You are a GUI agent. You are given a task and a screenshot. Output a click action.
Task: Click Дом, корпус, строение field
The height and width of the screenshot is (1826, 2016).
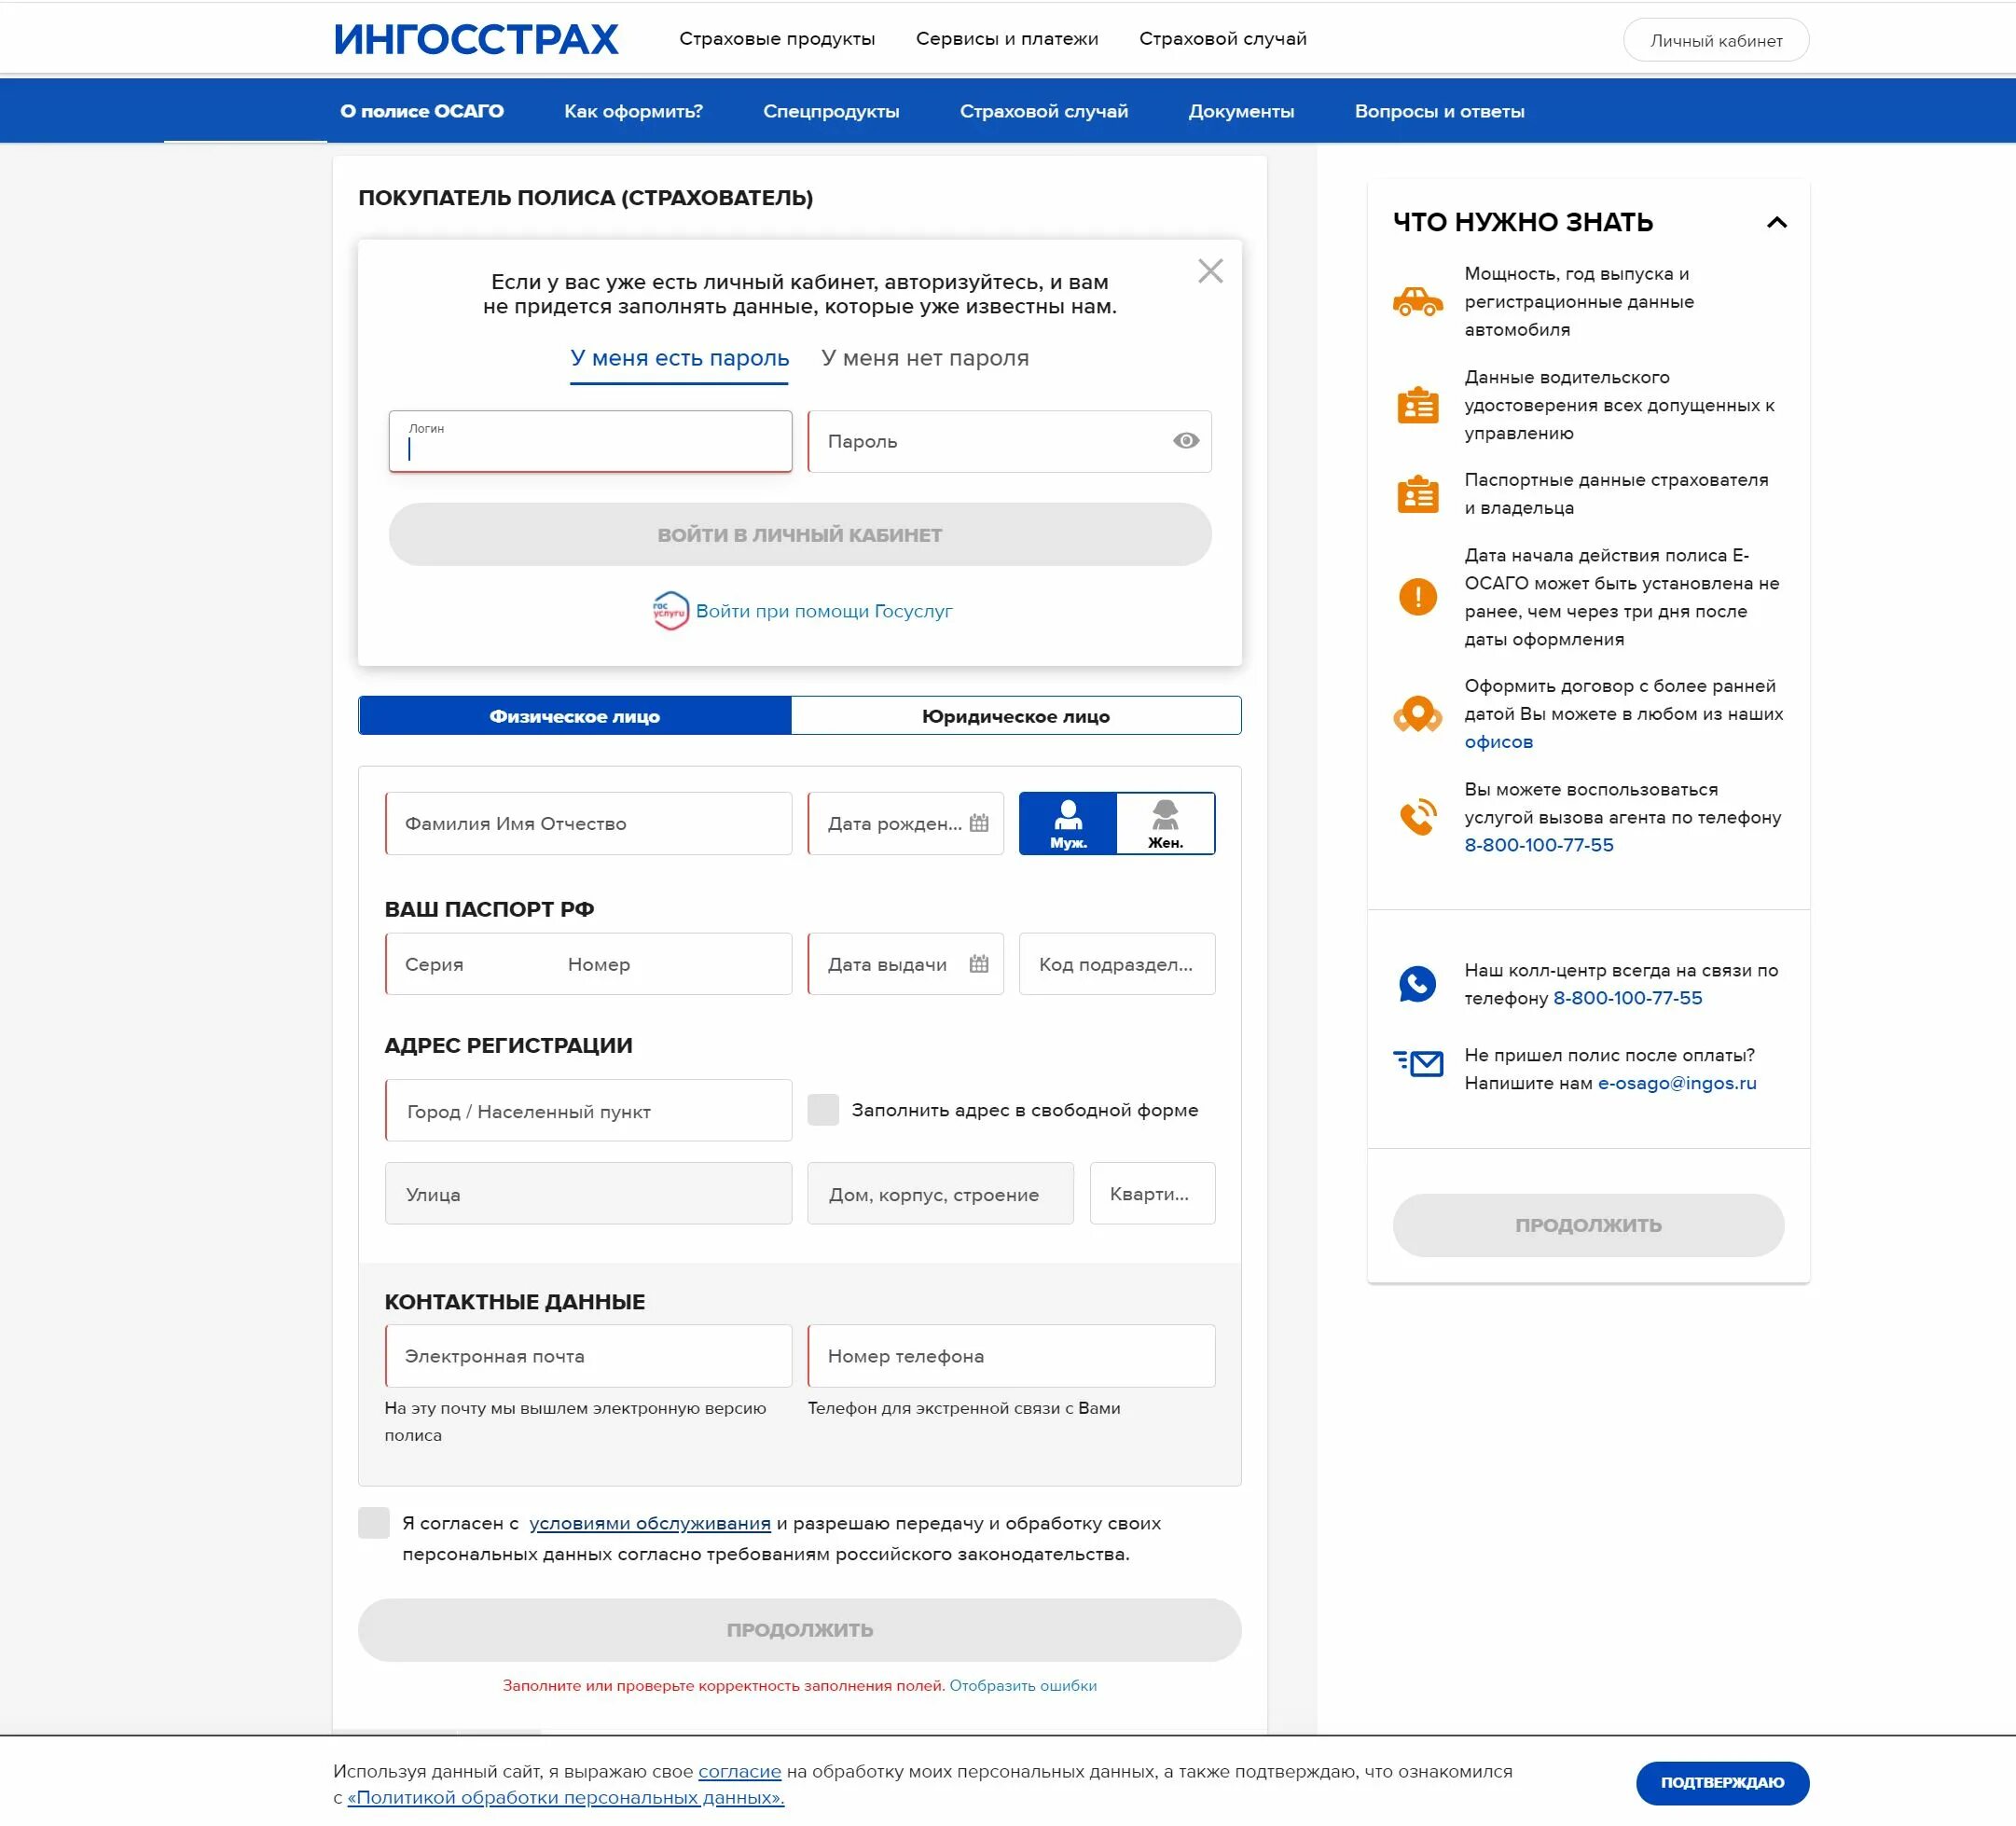(940, 1193)
